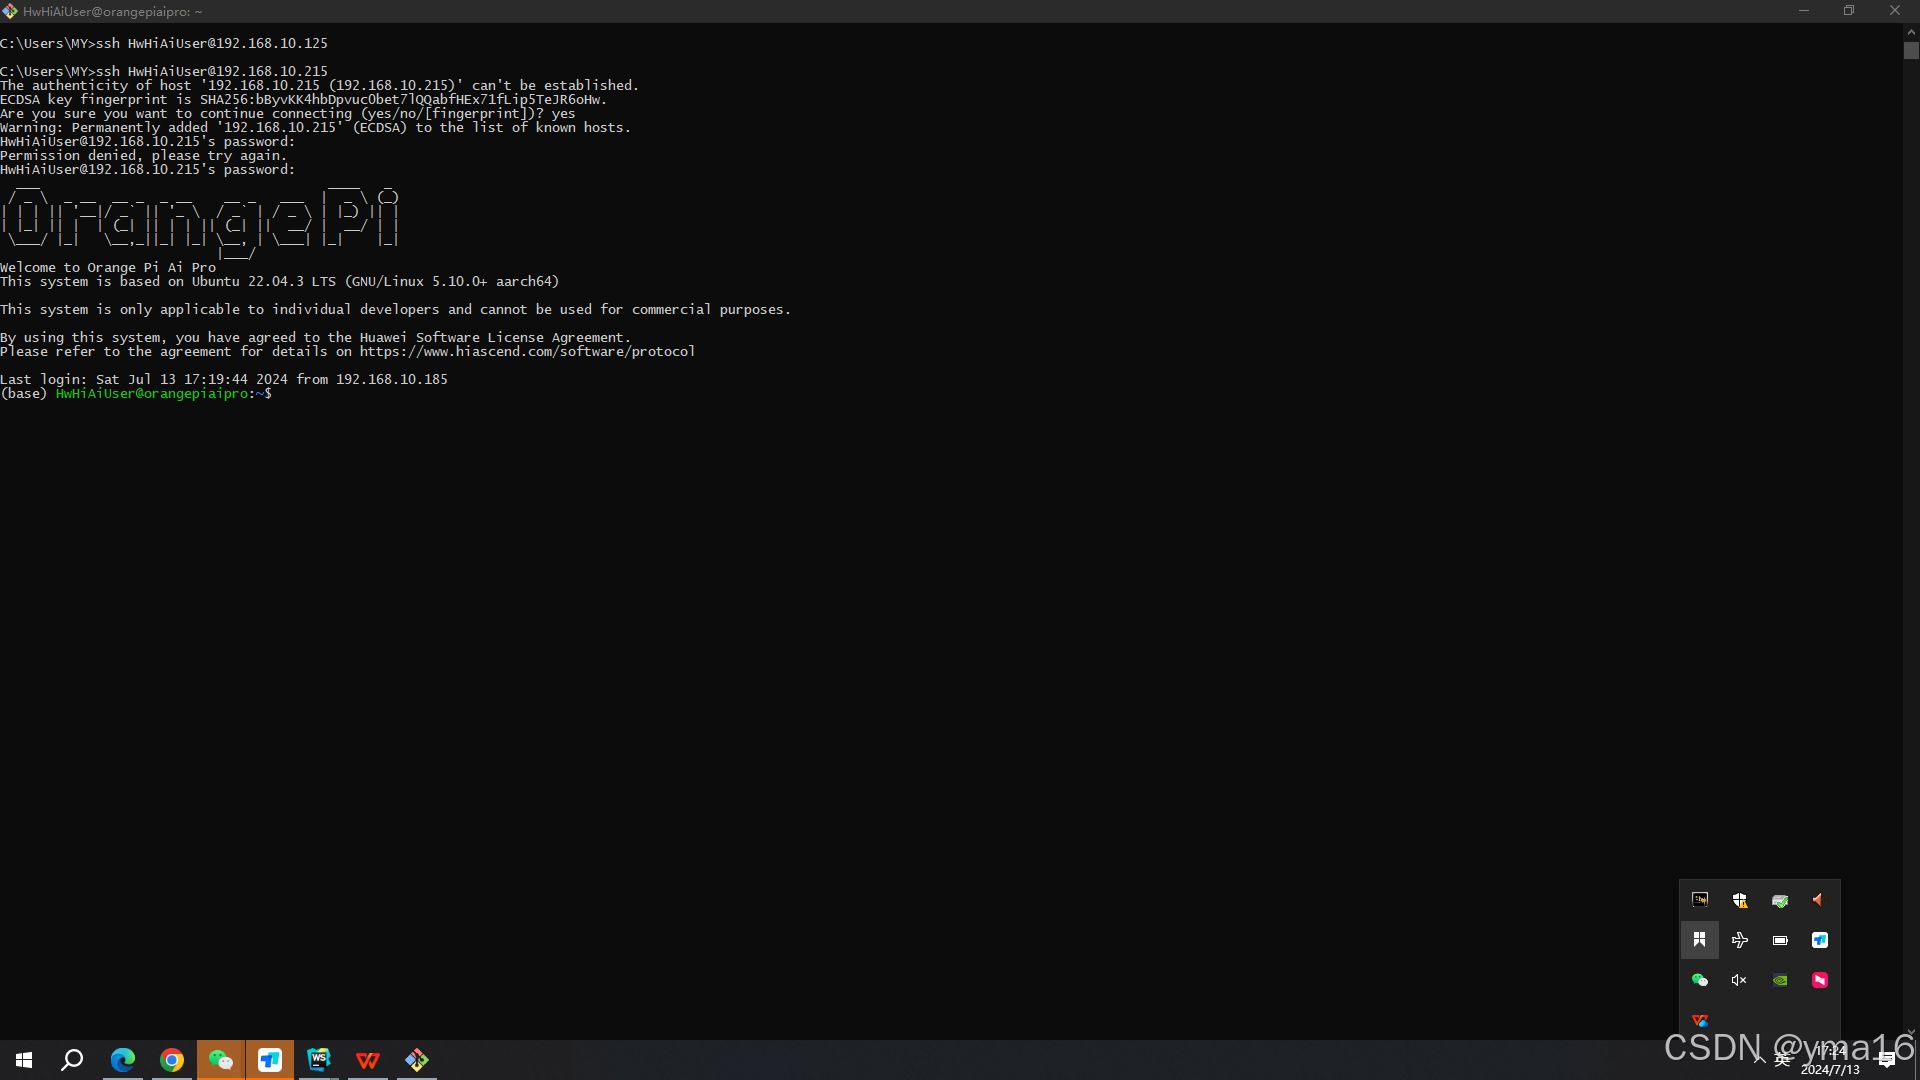
Task: Open the notification center icon
Action: tap(1887, 1060)
